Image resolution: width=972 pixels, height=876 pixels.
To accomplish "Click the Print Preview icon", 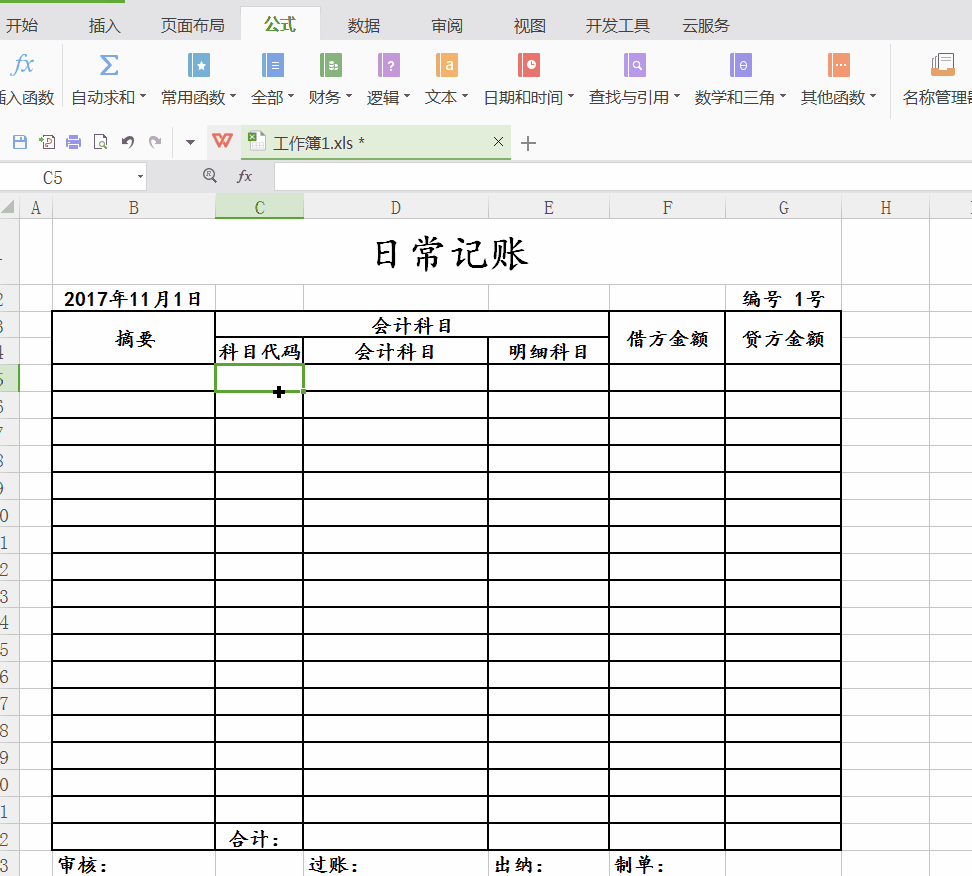I will (x=99, y=142).
